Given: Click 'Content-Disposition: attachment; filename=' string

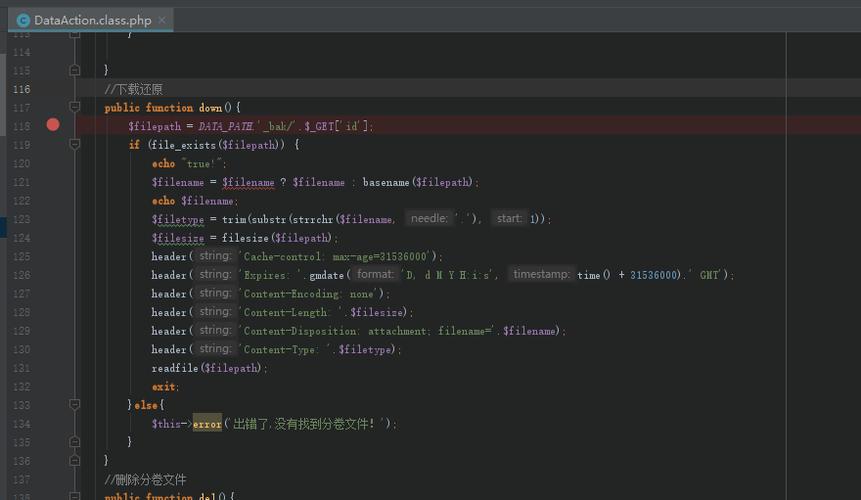Looking at the screenshot, I should point(367,331).
